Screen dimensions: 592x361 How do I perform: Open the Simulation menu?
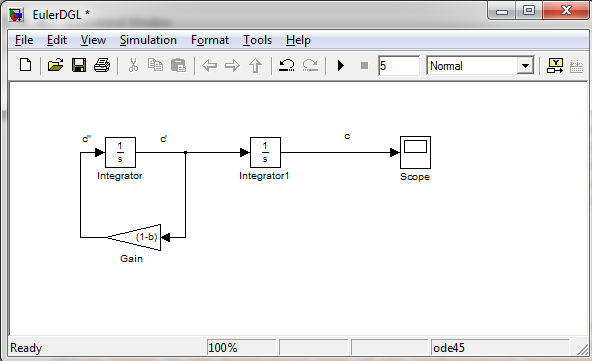point(148,40)
